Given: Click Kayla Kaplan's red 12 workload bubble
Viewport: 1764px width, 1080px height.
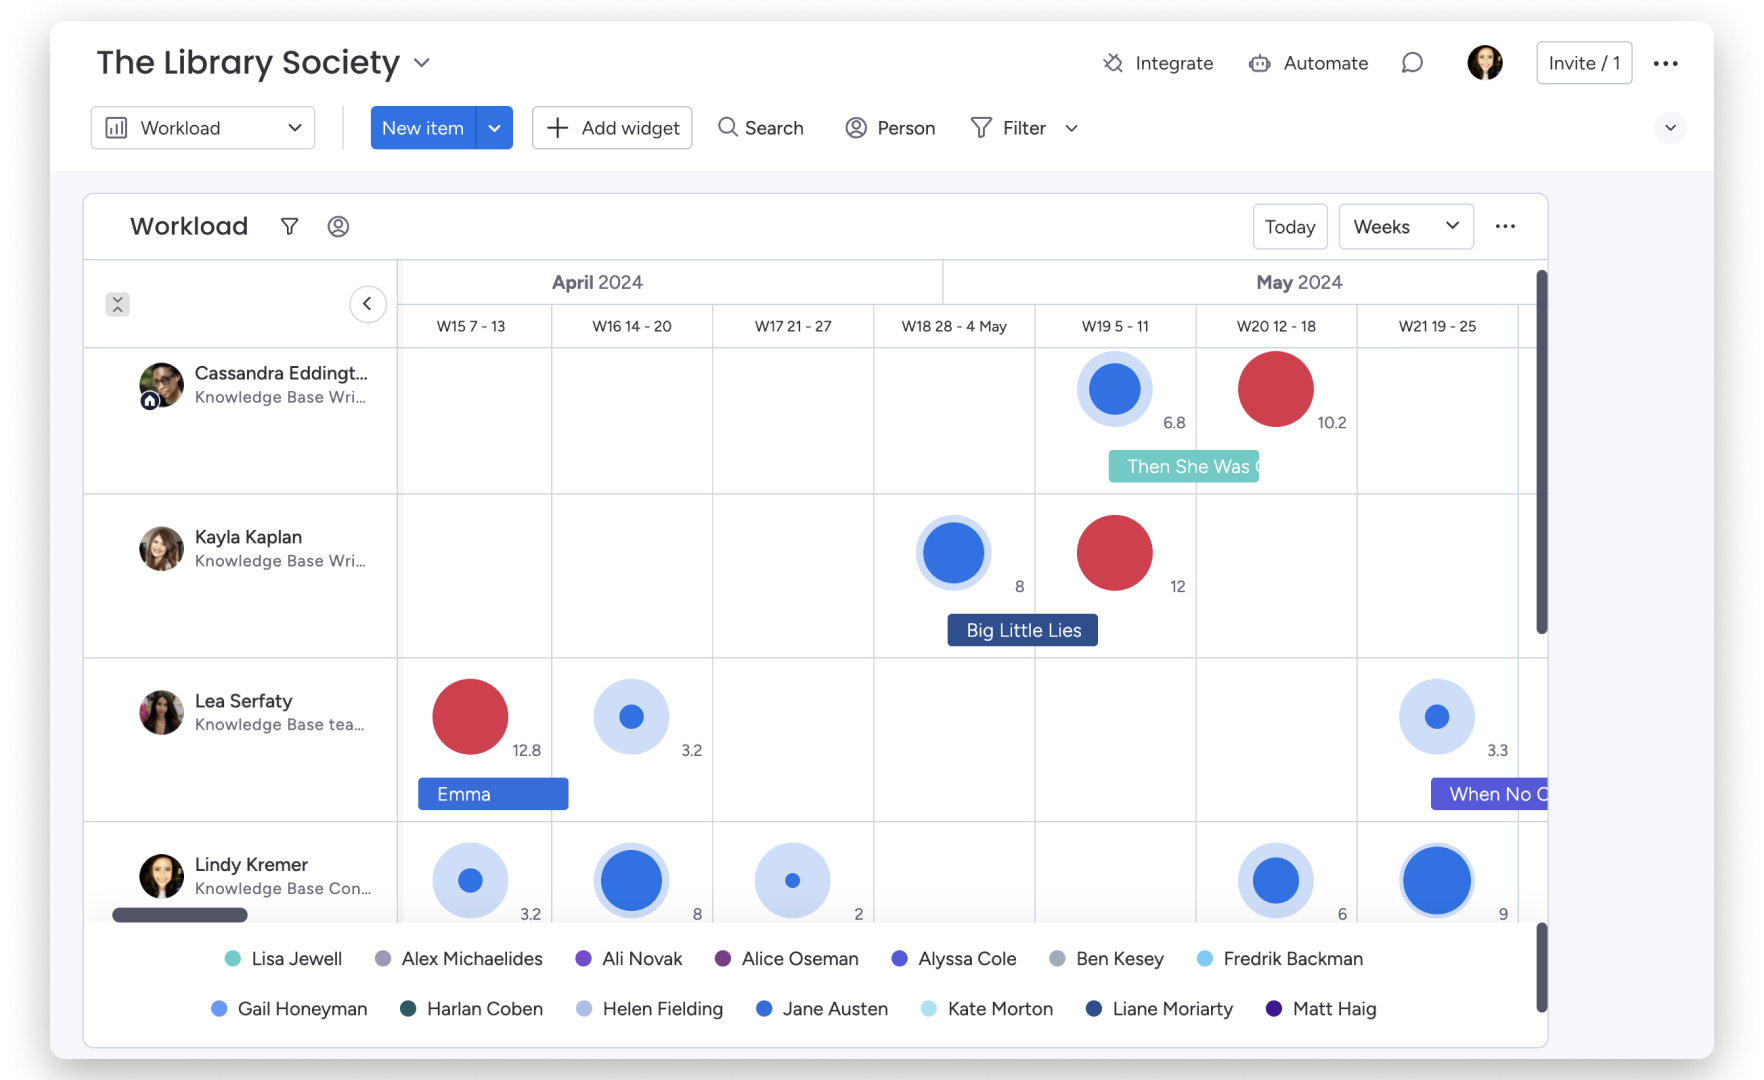Looking at the screenshot, I should click(x=1114, y=553).
